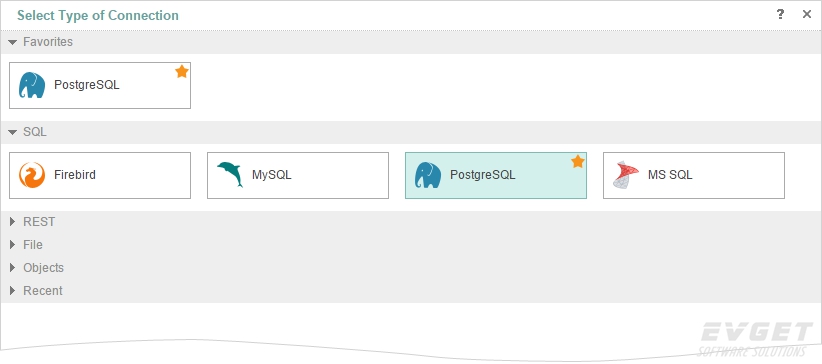
Task: Click the Firebird phoenix icon
Action: pyautogui.click(x=31, y=175)
